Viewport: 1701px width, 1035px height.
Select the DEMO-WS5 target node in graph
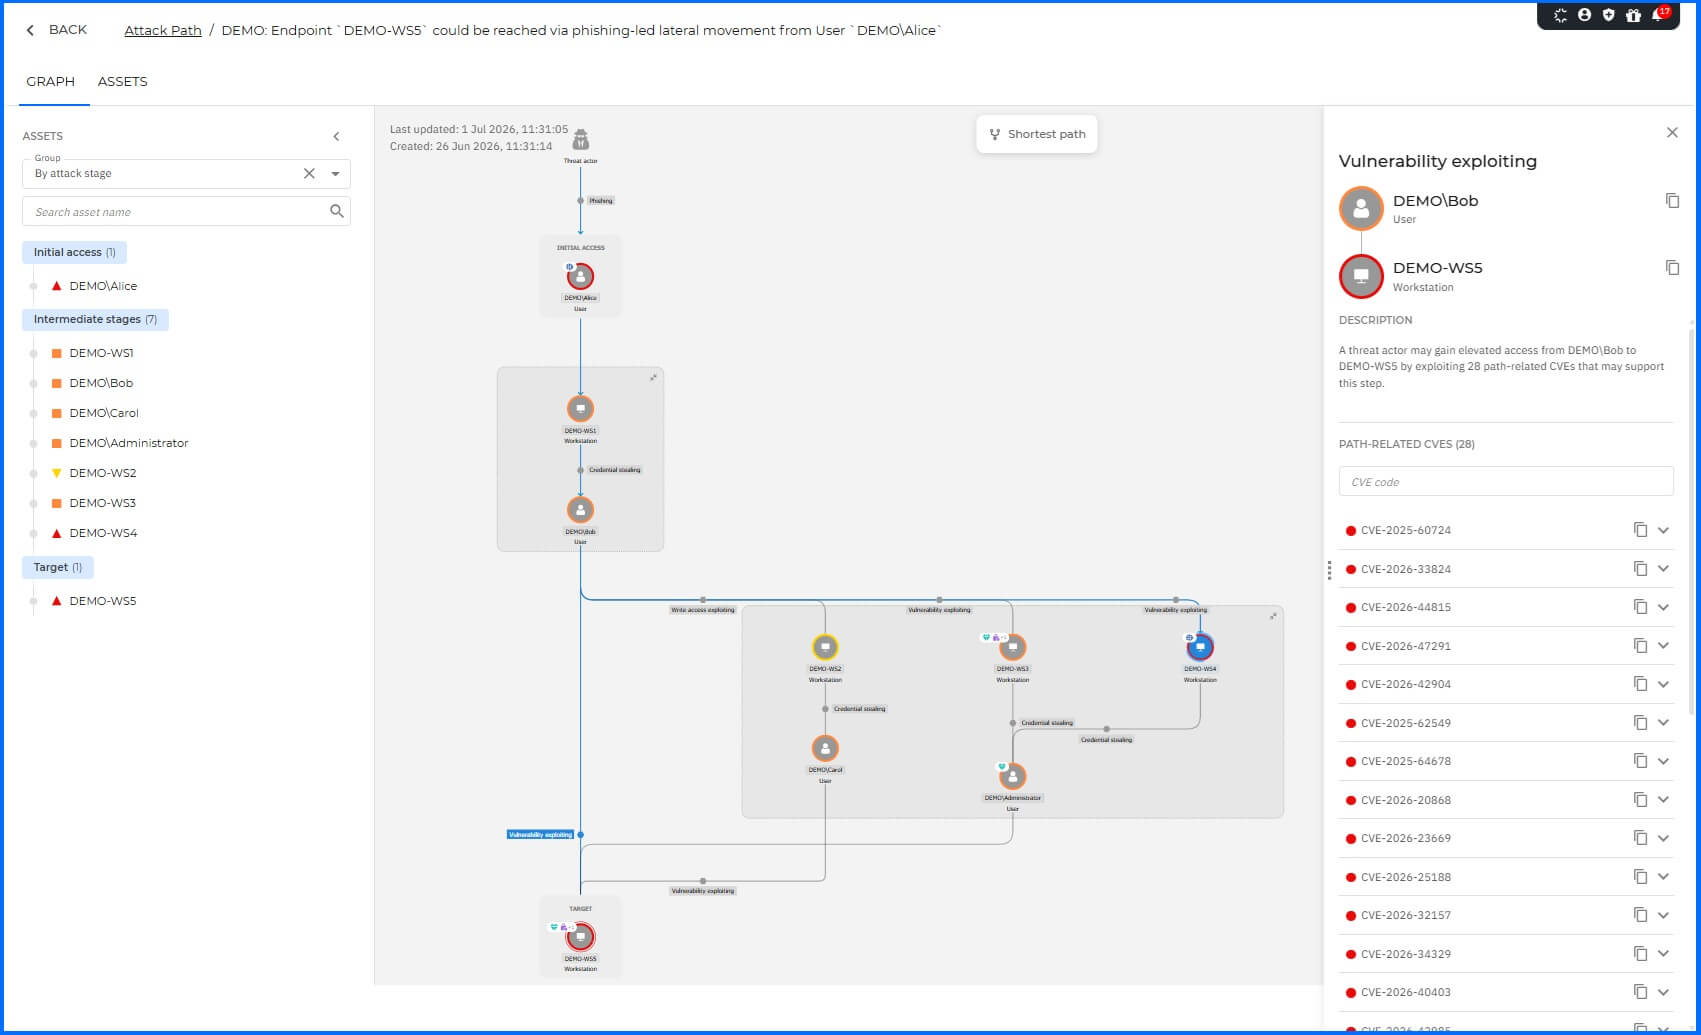[580, 937]
